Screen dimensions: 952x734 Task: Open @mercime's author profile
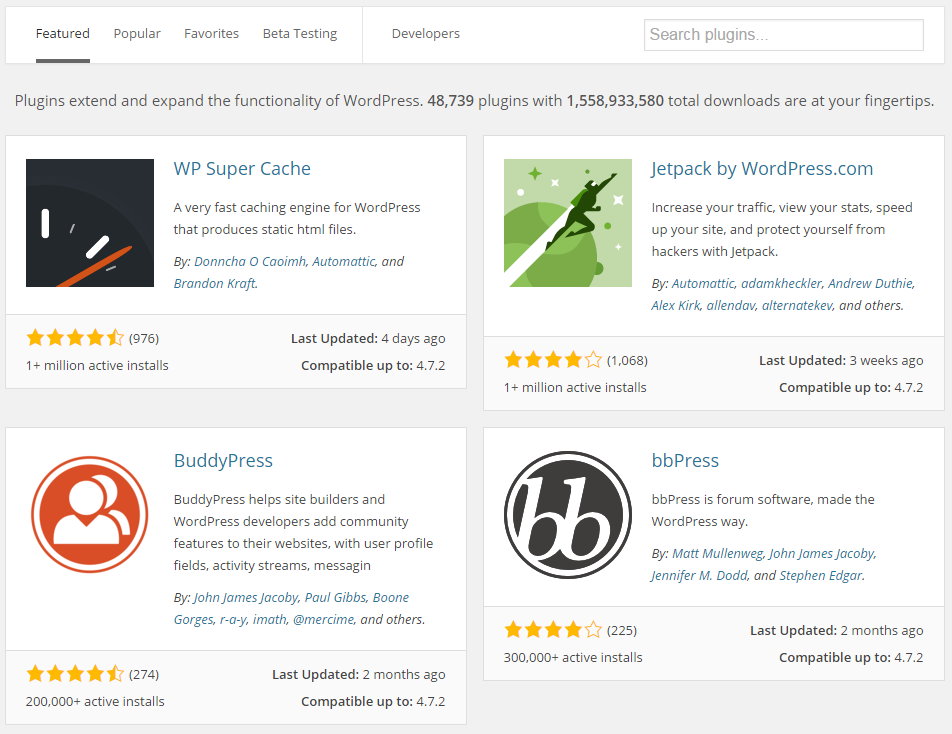pyautogui.click(x=323, y=619)
